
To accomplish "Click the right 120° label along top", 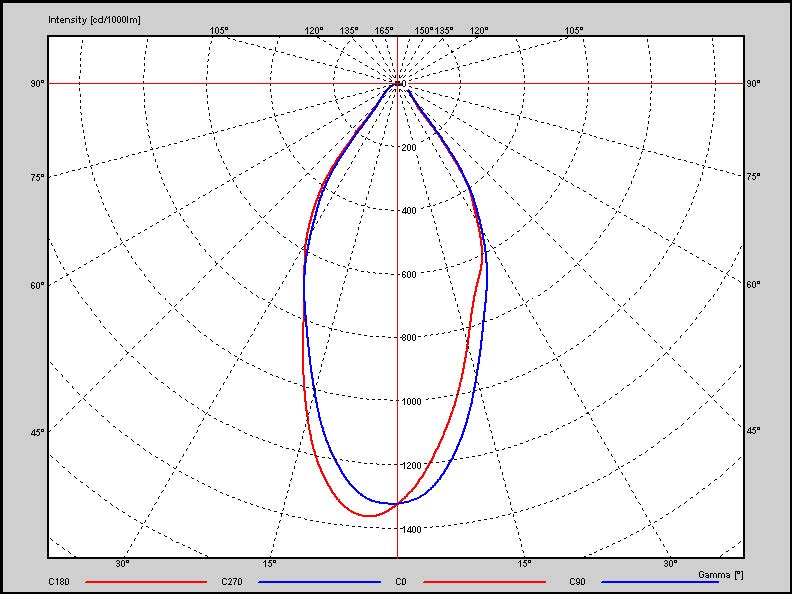I will (x=479, y=30).
